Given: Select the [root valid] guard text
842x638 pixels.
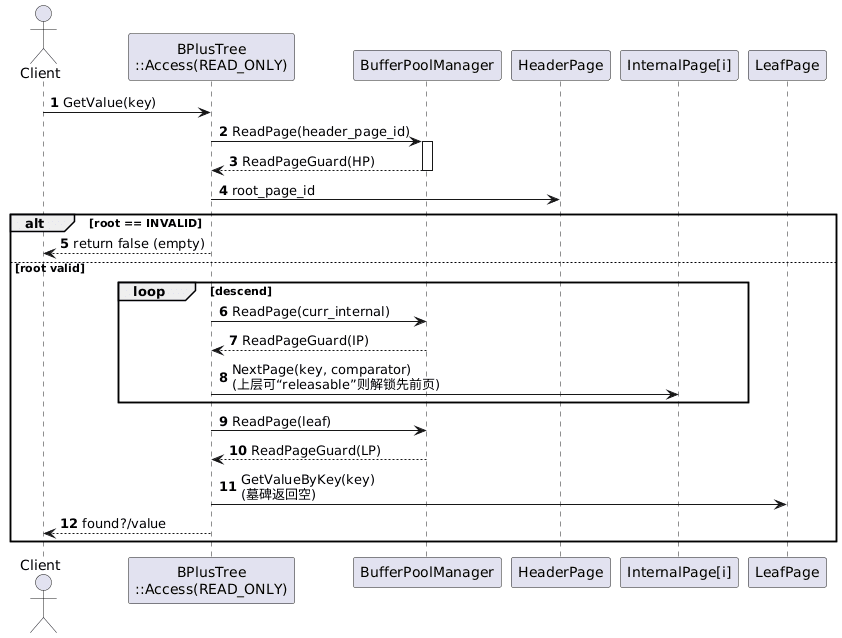Looking at the screenshot, I should 49,268.
